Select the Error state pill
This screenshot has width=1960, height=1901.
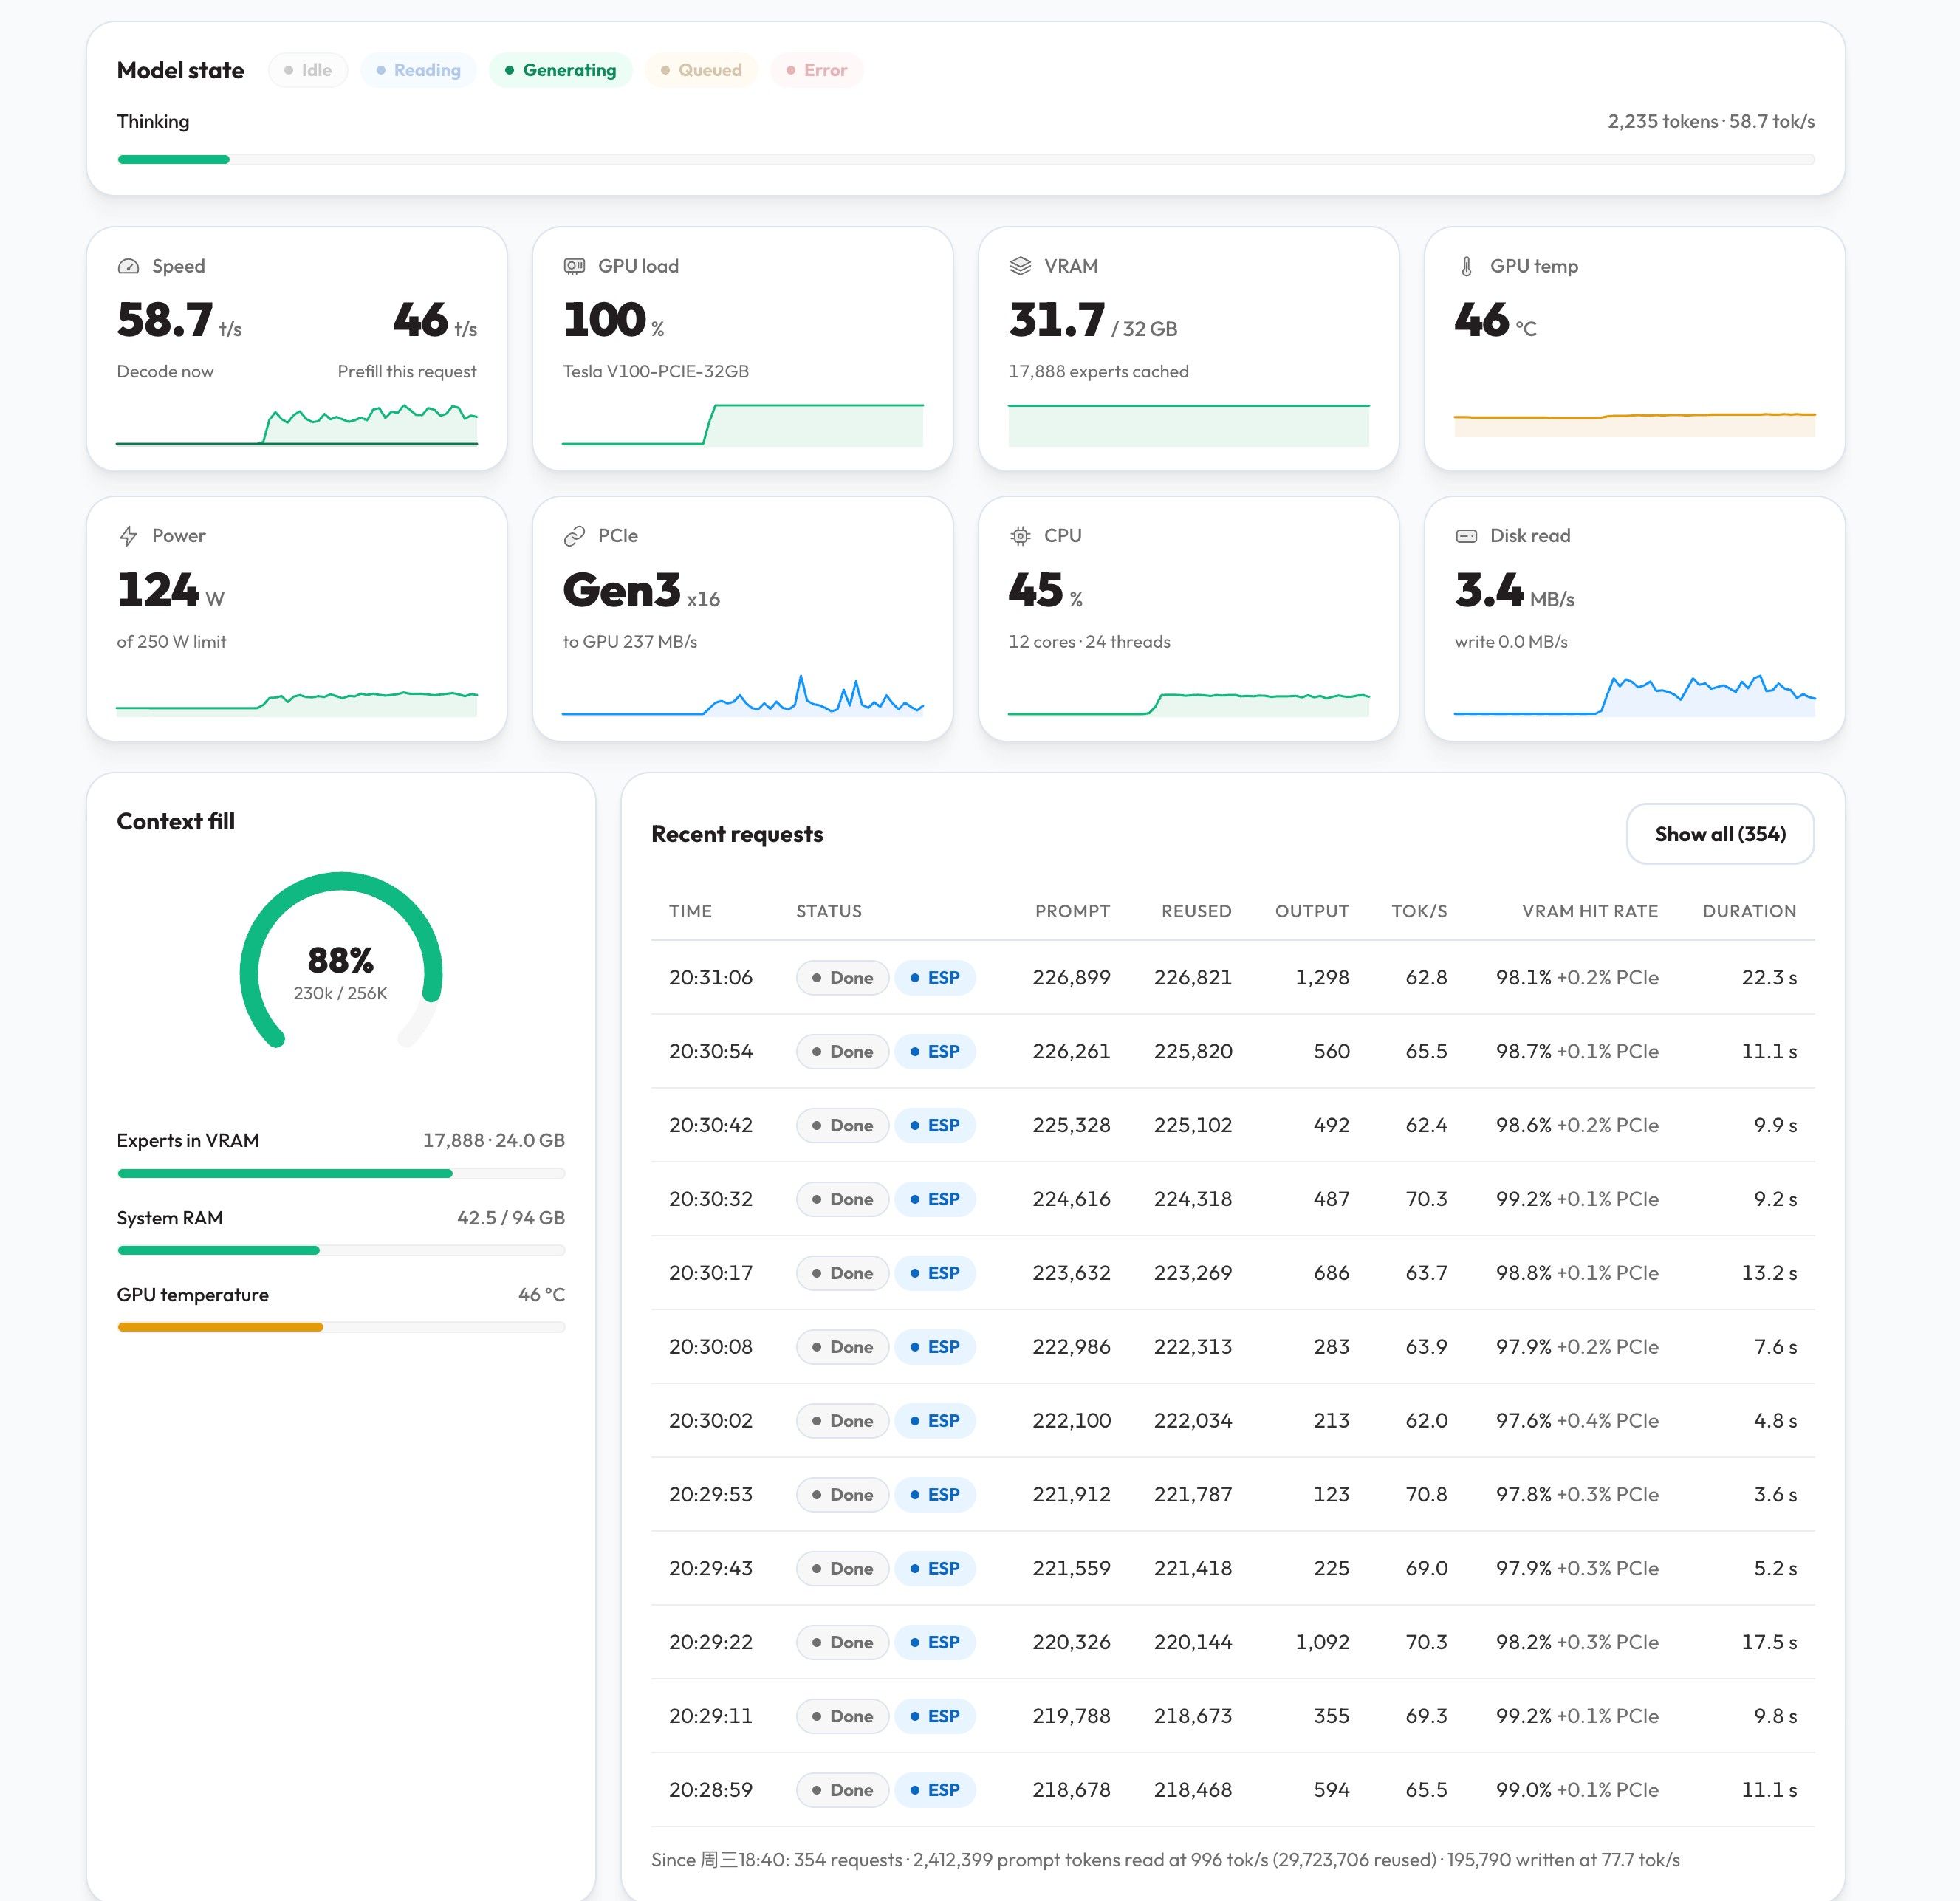click(x=816, y=70)
